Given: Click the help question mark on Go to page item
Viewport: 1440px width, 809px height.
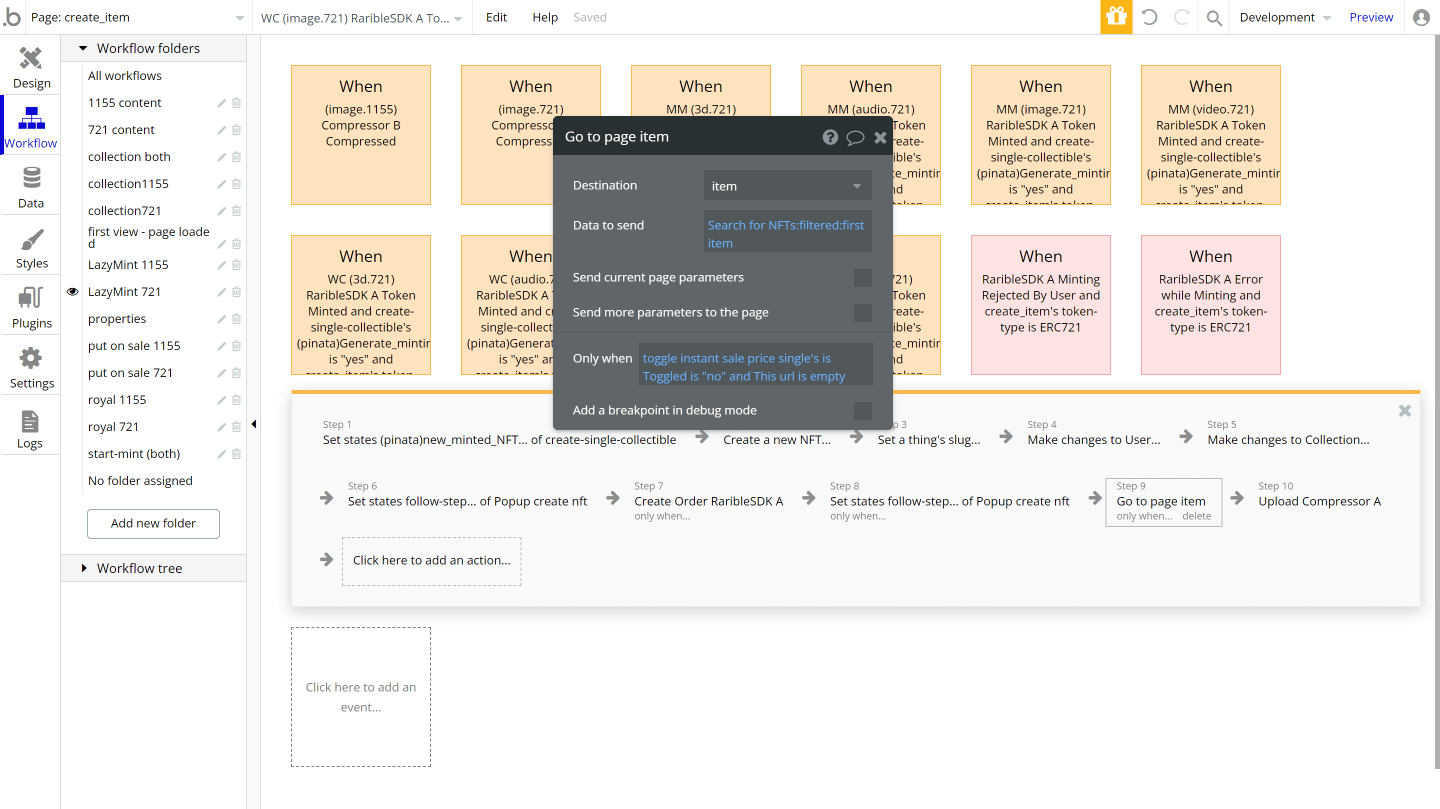Looking at the screenshot, I should pos(830,137).
